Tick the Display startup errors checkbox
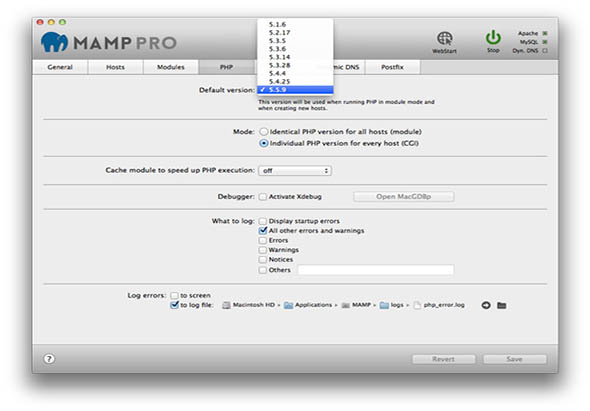The height and width of the screenshot is (411, 590). click(x=263, y=221)
